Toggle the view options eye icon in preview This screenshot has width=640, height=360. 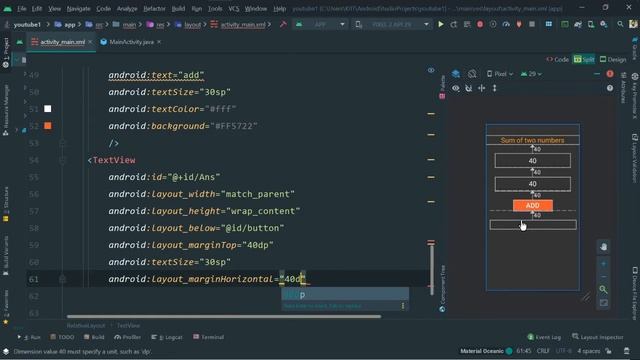456,88
